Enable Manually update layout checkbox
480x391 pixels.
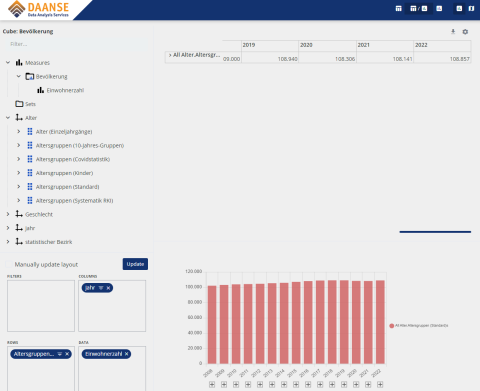coord(9,264)
